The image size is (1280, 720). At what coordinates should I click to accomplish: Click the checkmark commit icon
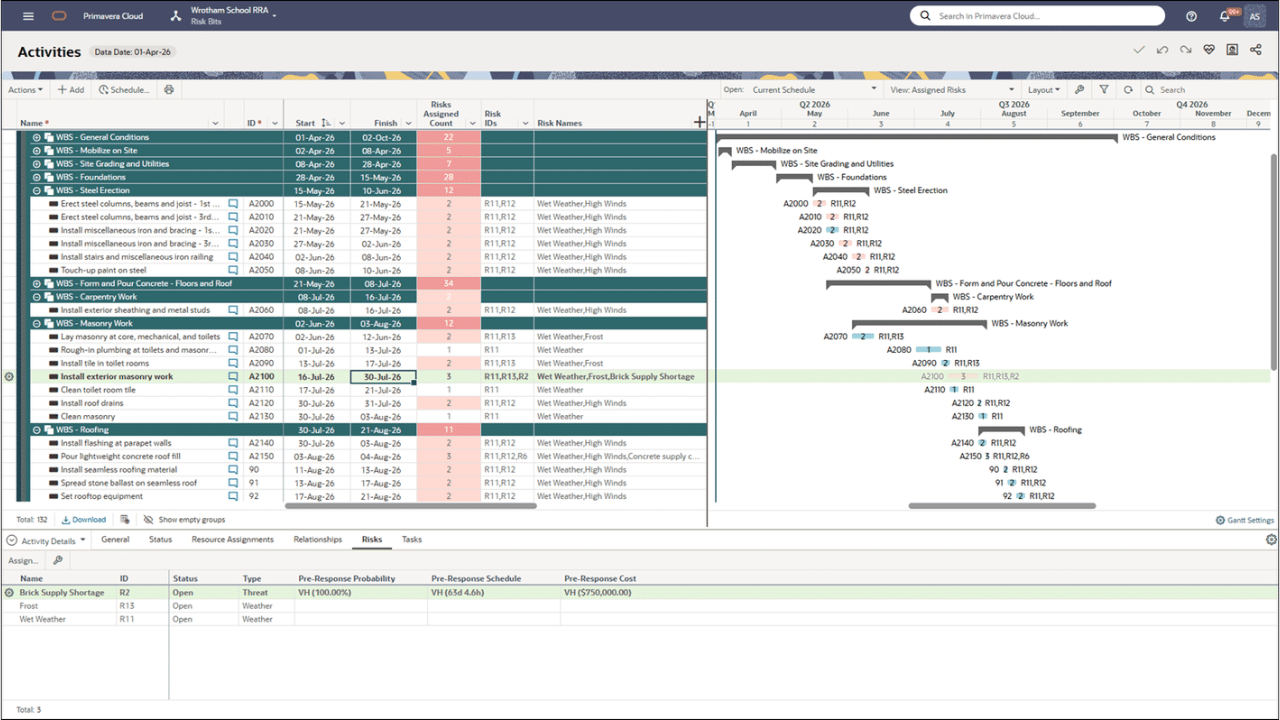pyautogui.click(x=1138, y=50)
